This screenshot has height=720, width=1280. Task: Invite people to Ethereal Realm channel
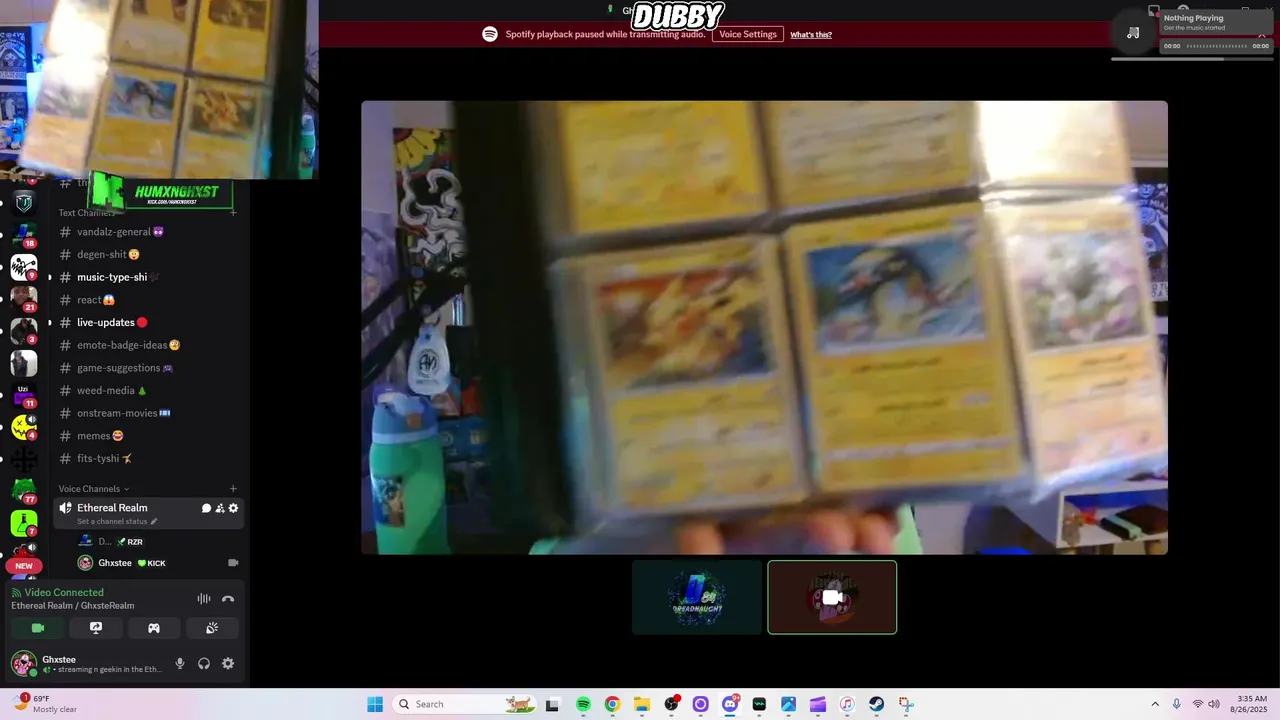220,508
